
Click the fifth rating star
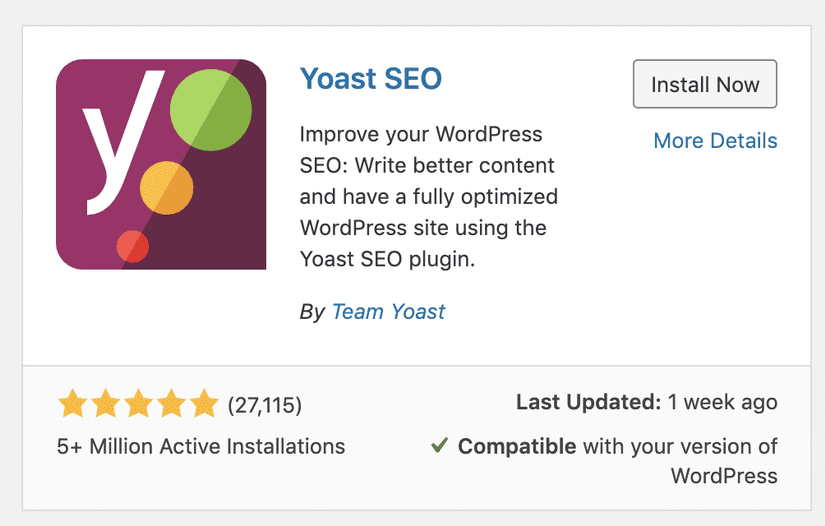204,404
